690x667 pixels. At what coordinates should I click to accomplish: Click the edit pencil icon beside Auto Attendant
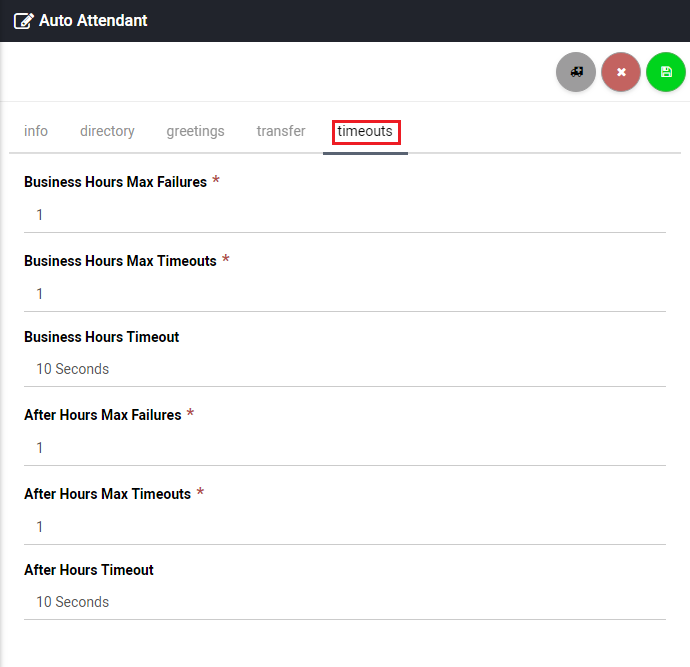coord(23,21)
